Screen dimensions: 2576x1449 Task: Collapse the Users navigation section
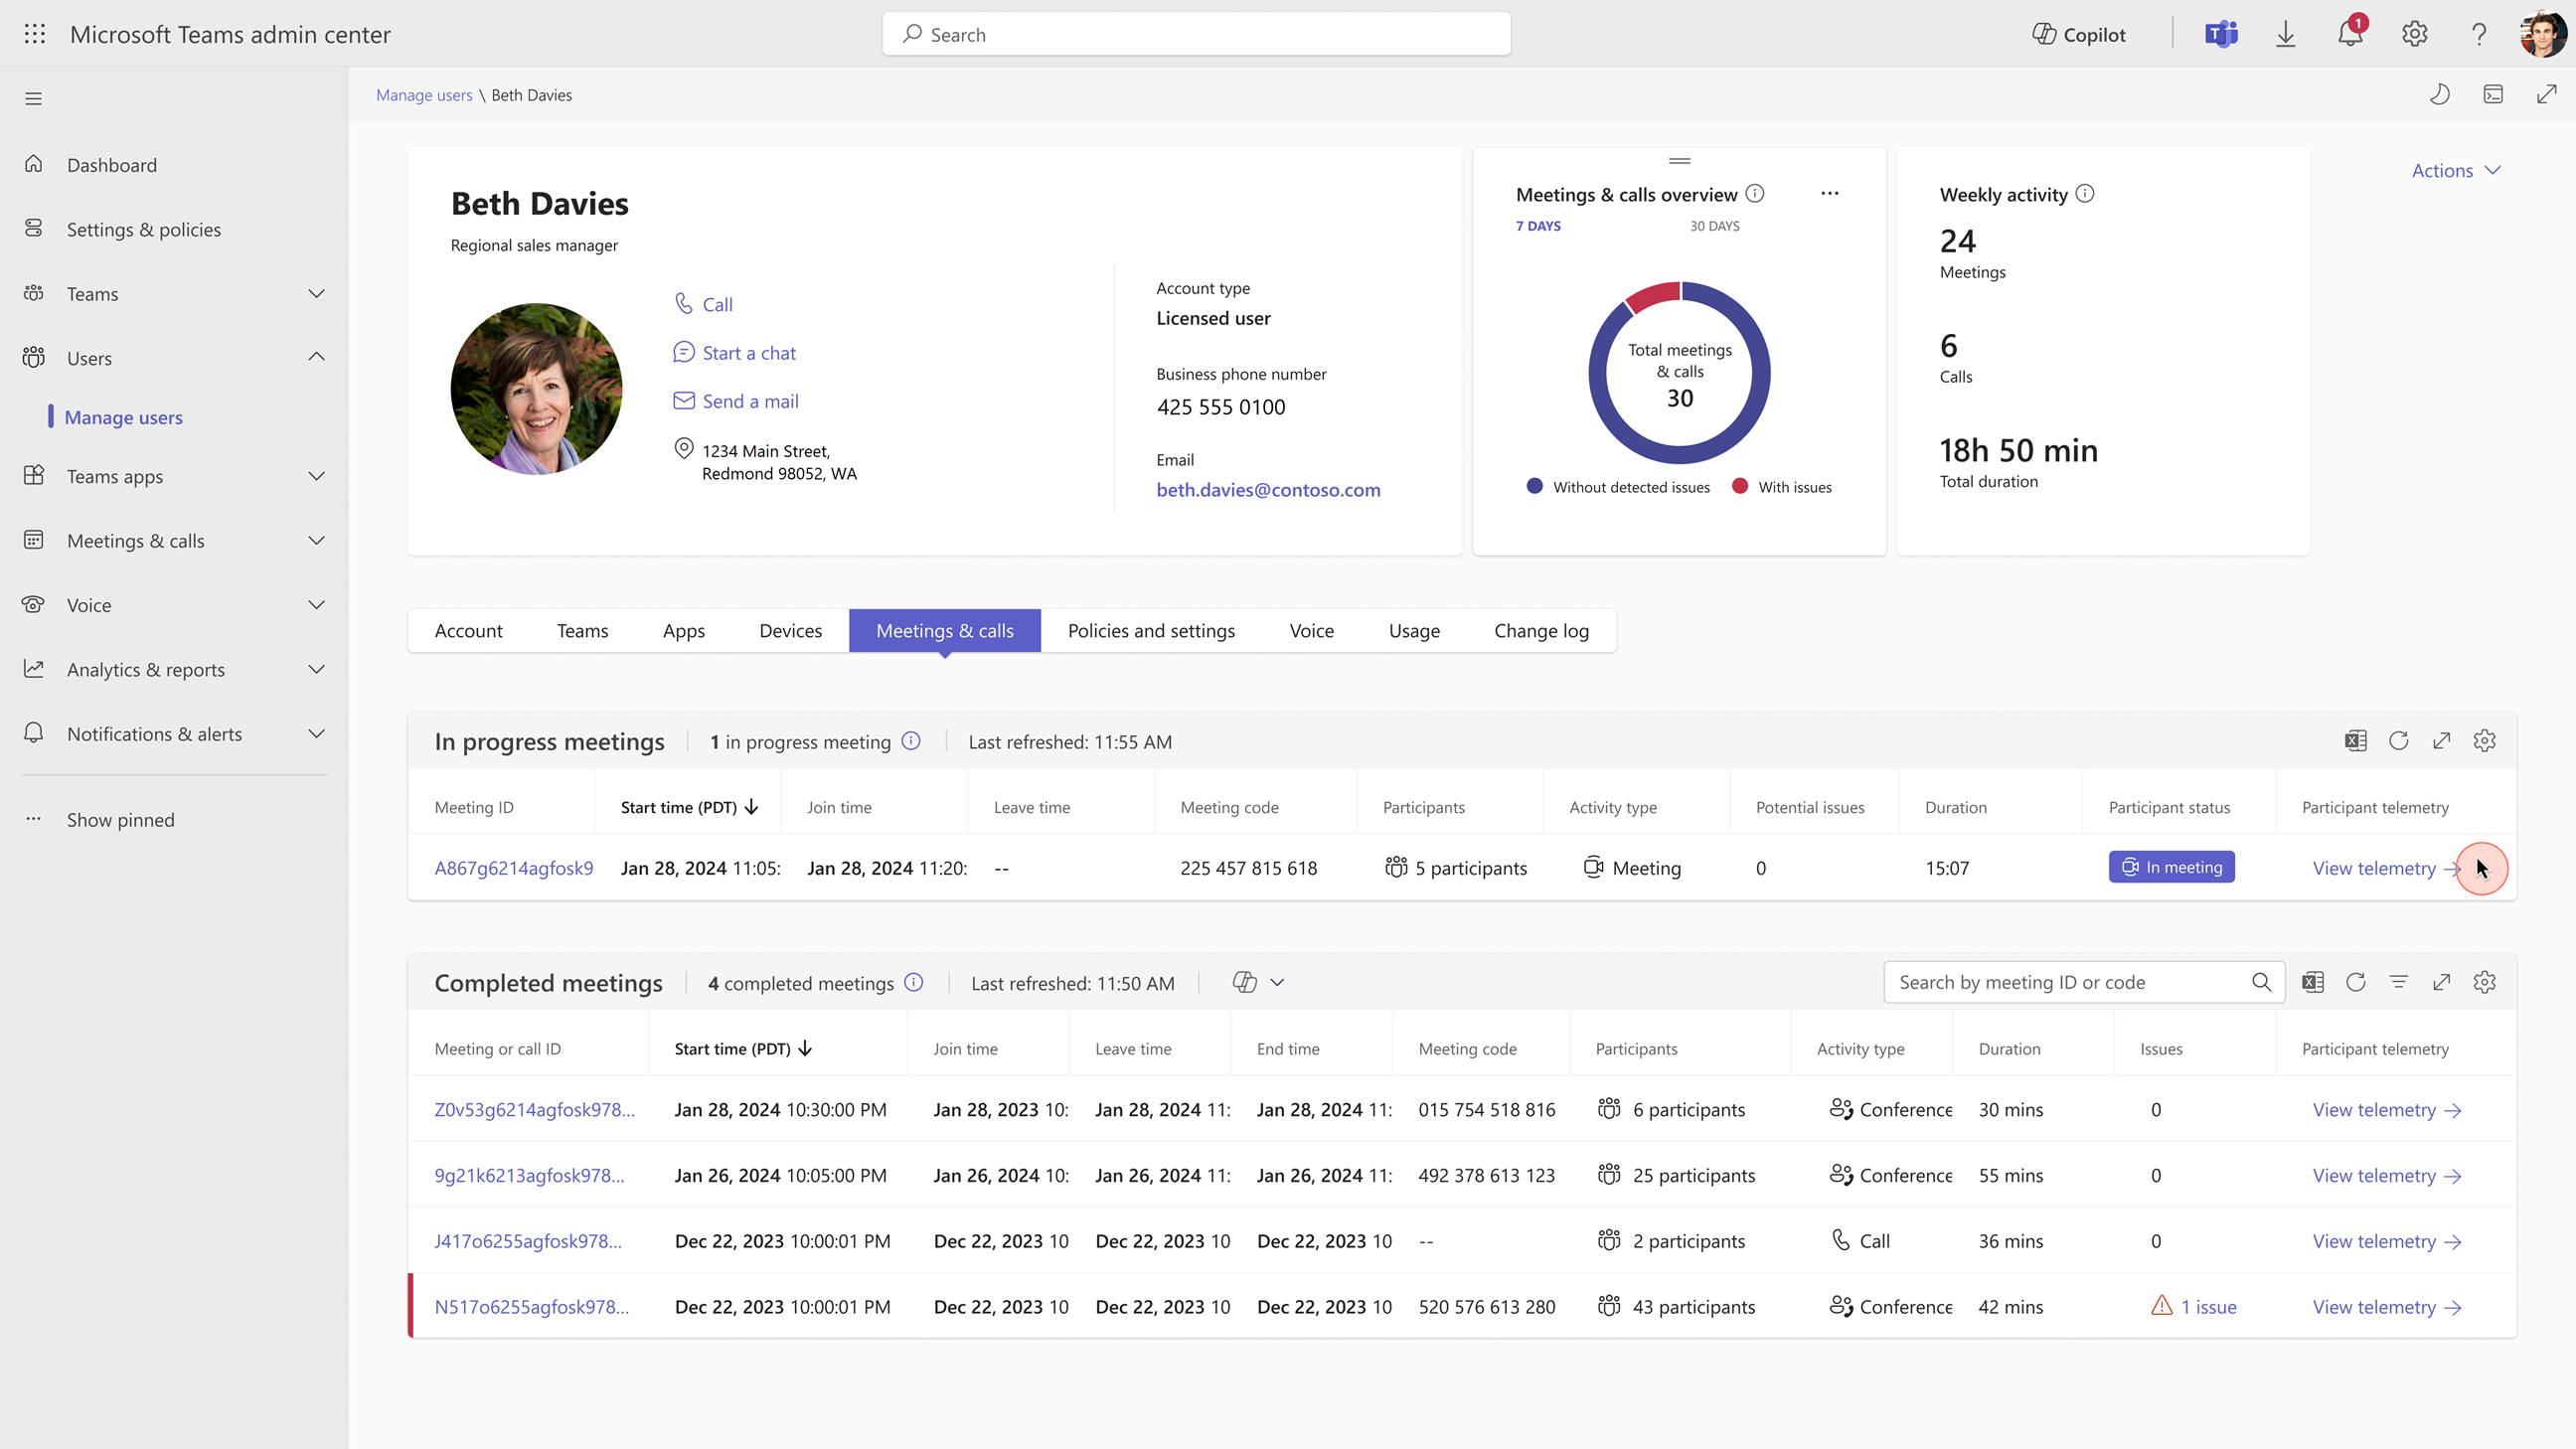pyautogui.click(x=316, y=357)
